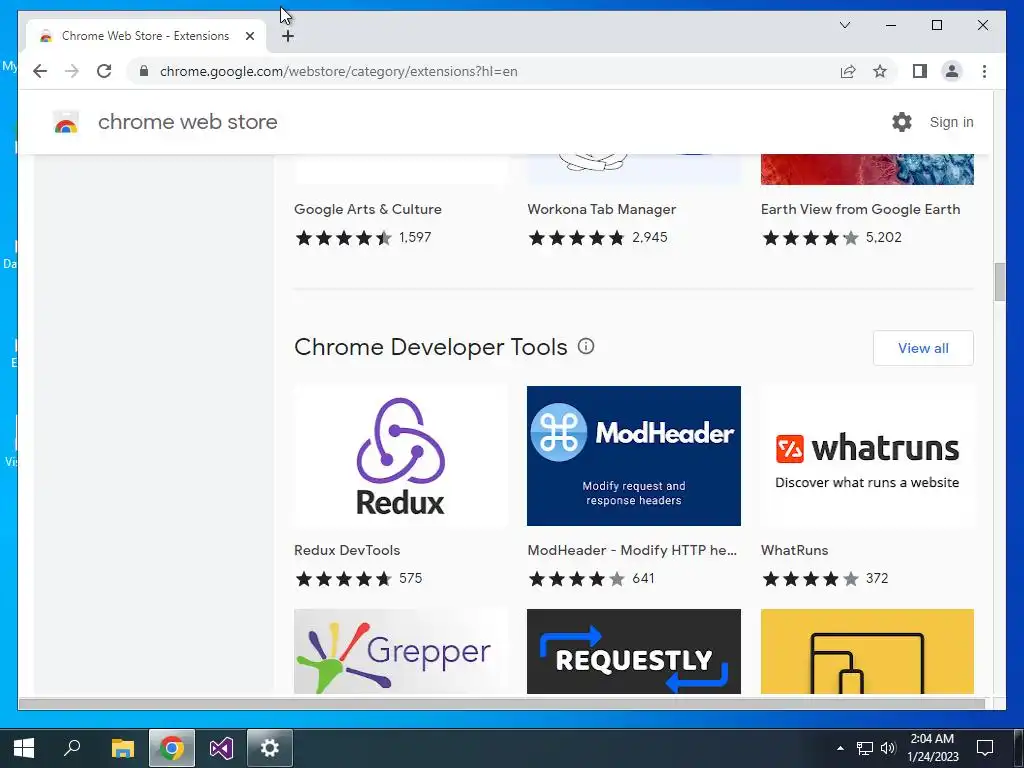Open Chrome side panel icon

pos(920,71)
